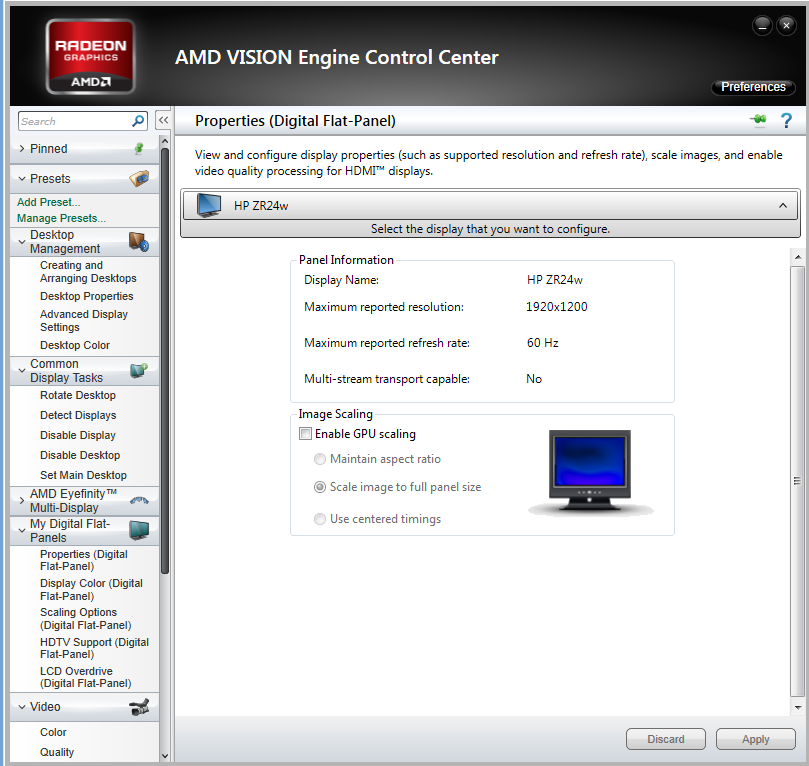This screenshot has height=766, width=809.
Task: Select Use centered timings option
Action: [320, 519]
